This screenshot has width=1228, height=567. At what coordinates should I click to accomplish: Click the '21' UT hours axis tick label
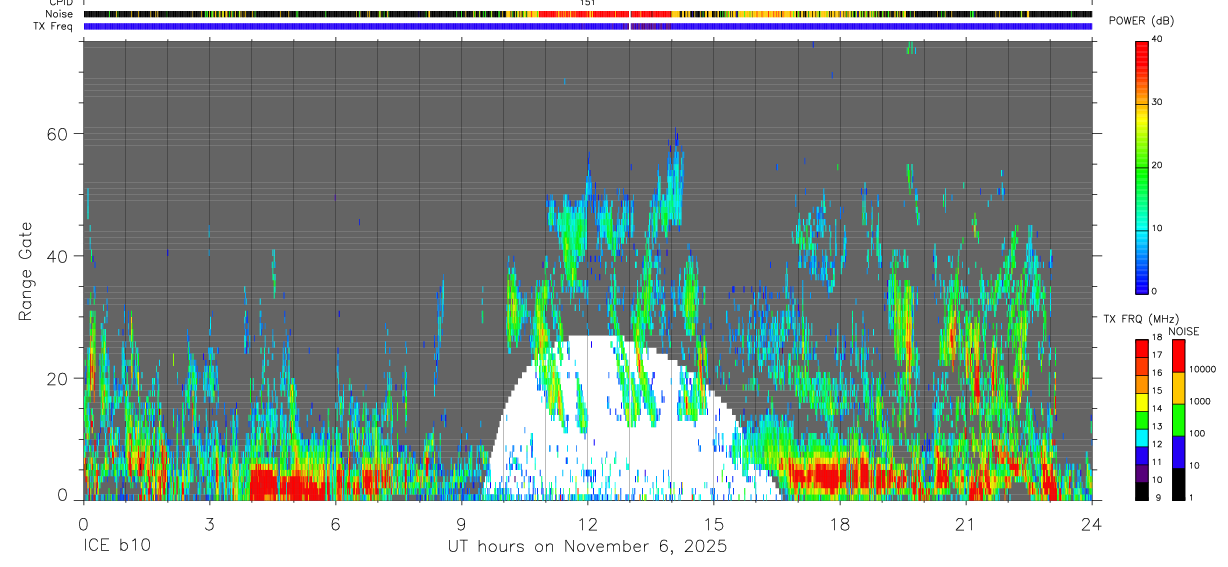point(966,524)
